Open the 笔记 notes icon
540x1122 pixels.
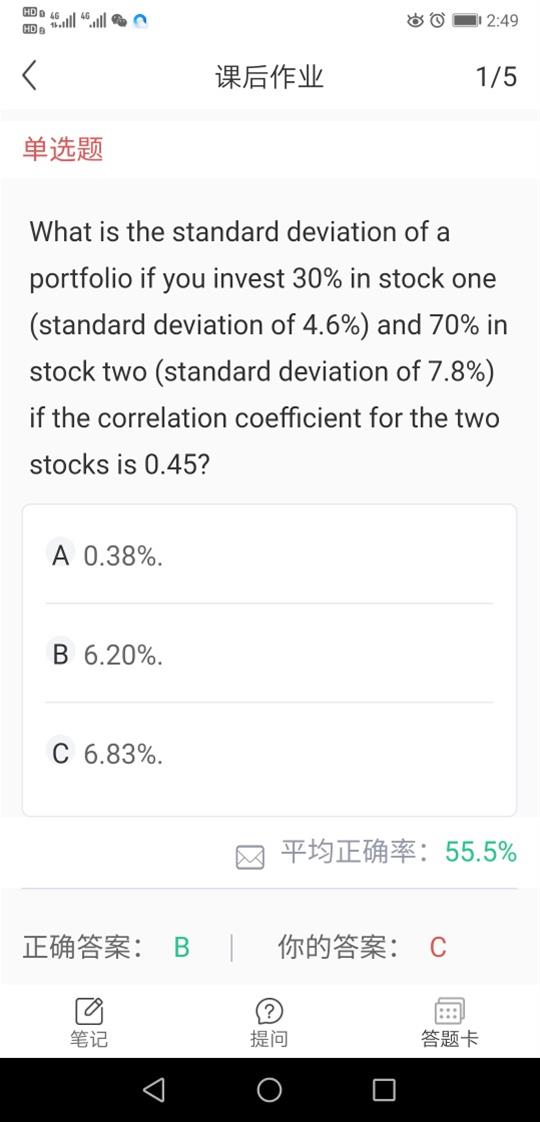tap(89, 1011)
